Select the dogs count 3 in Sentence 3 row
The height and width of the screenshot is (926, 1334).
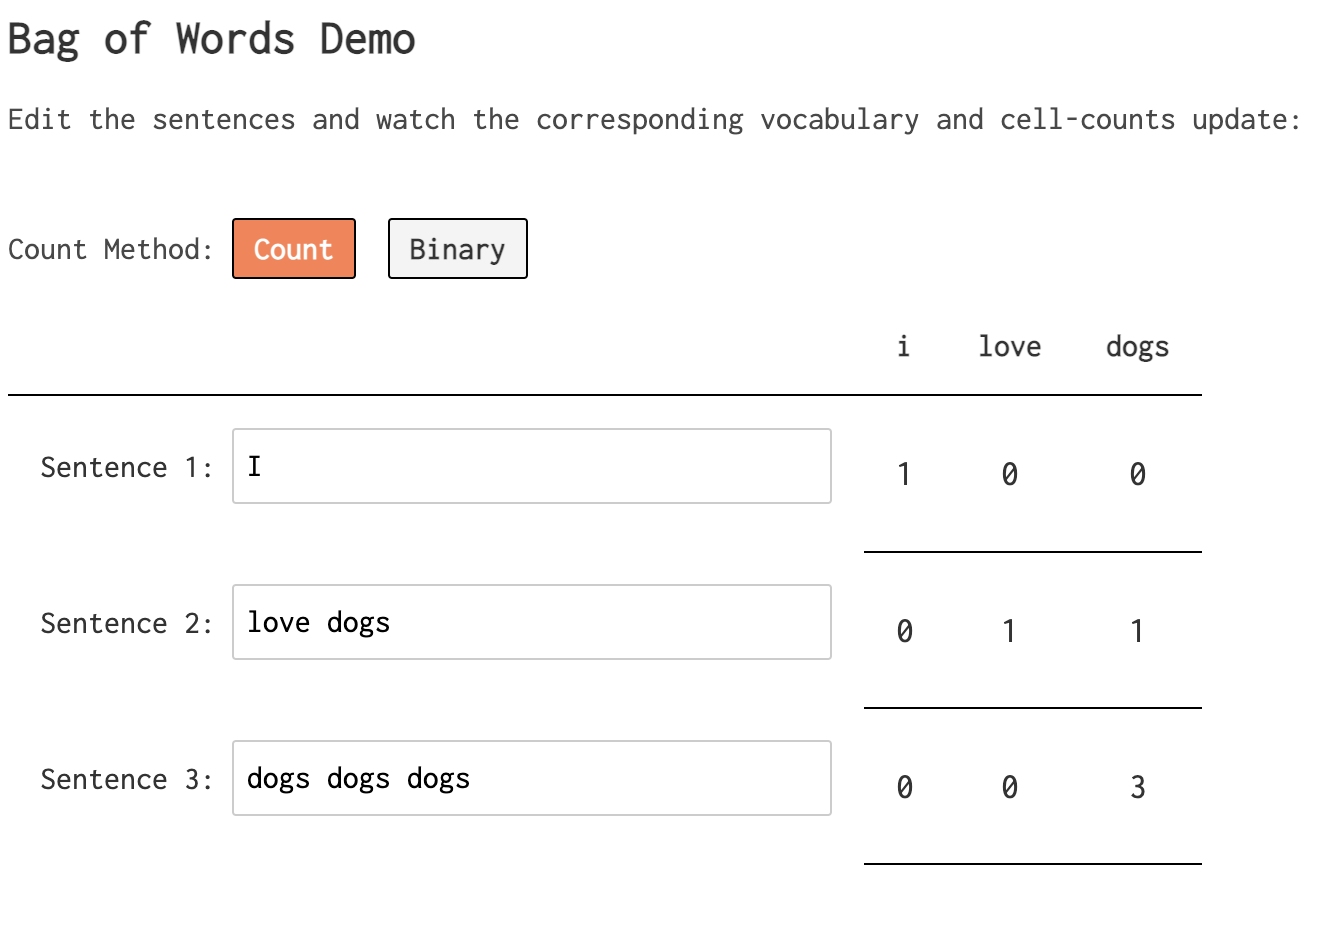pyautogui.click(x=1138, y=787)
